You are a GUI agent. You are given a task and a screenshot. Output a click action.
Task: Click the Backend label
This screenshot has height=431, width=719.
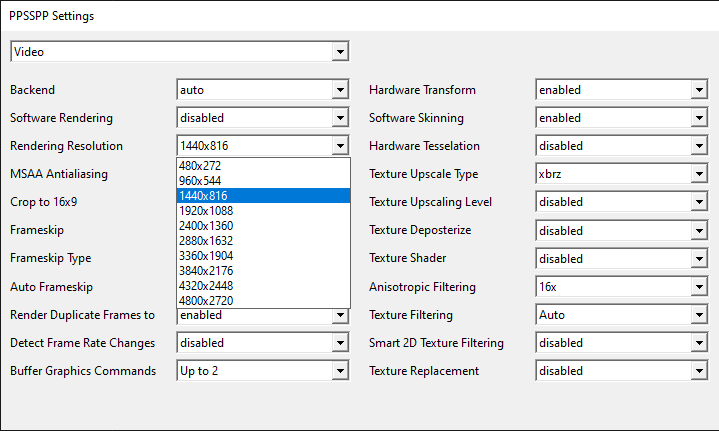(33, 90)
